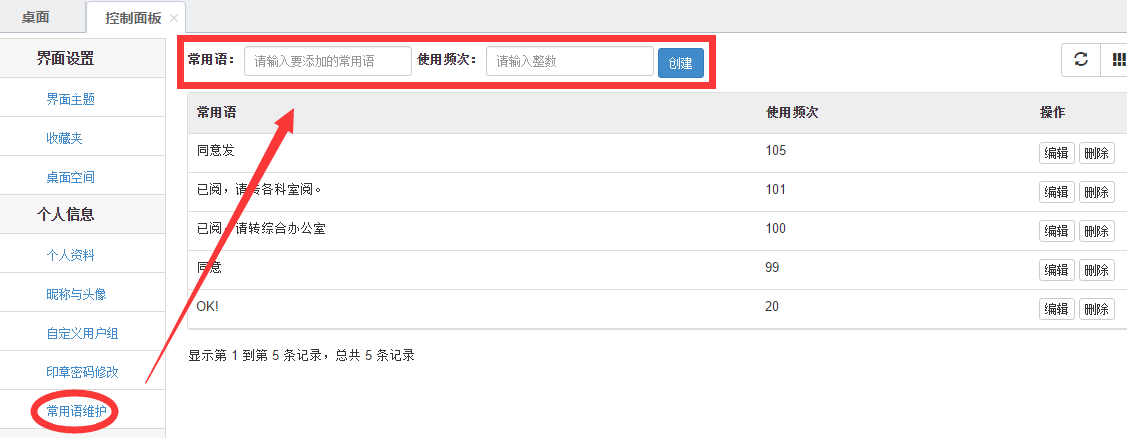Image resolution: width=1127 pixels, height=438 pixels.
Task: Select the 已阅，请转综合办公室 phrase cell
Action: click(x=262, y=229)
